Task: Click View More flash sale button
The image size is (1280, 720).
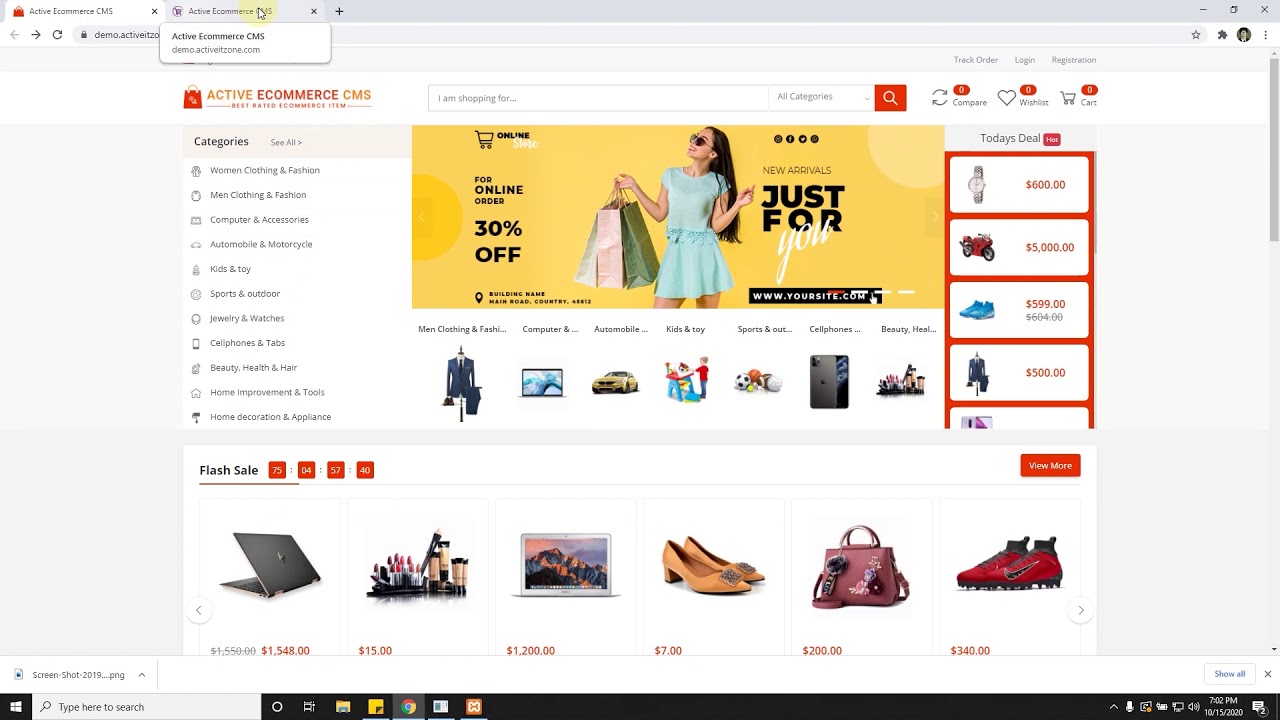Action: [1050, 466]
